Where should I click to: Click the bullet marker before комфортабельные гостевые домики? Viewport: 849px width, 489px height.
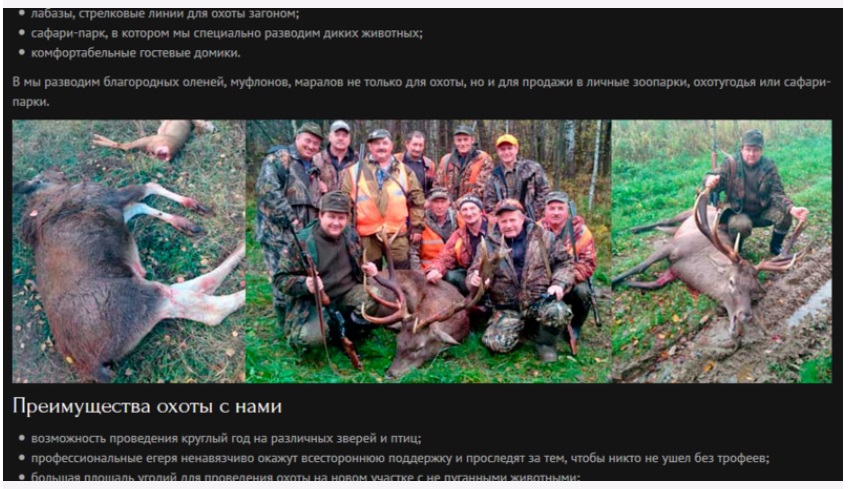(22, 53)
